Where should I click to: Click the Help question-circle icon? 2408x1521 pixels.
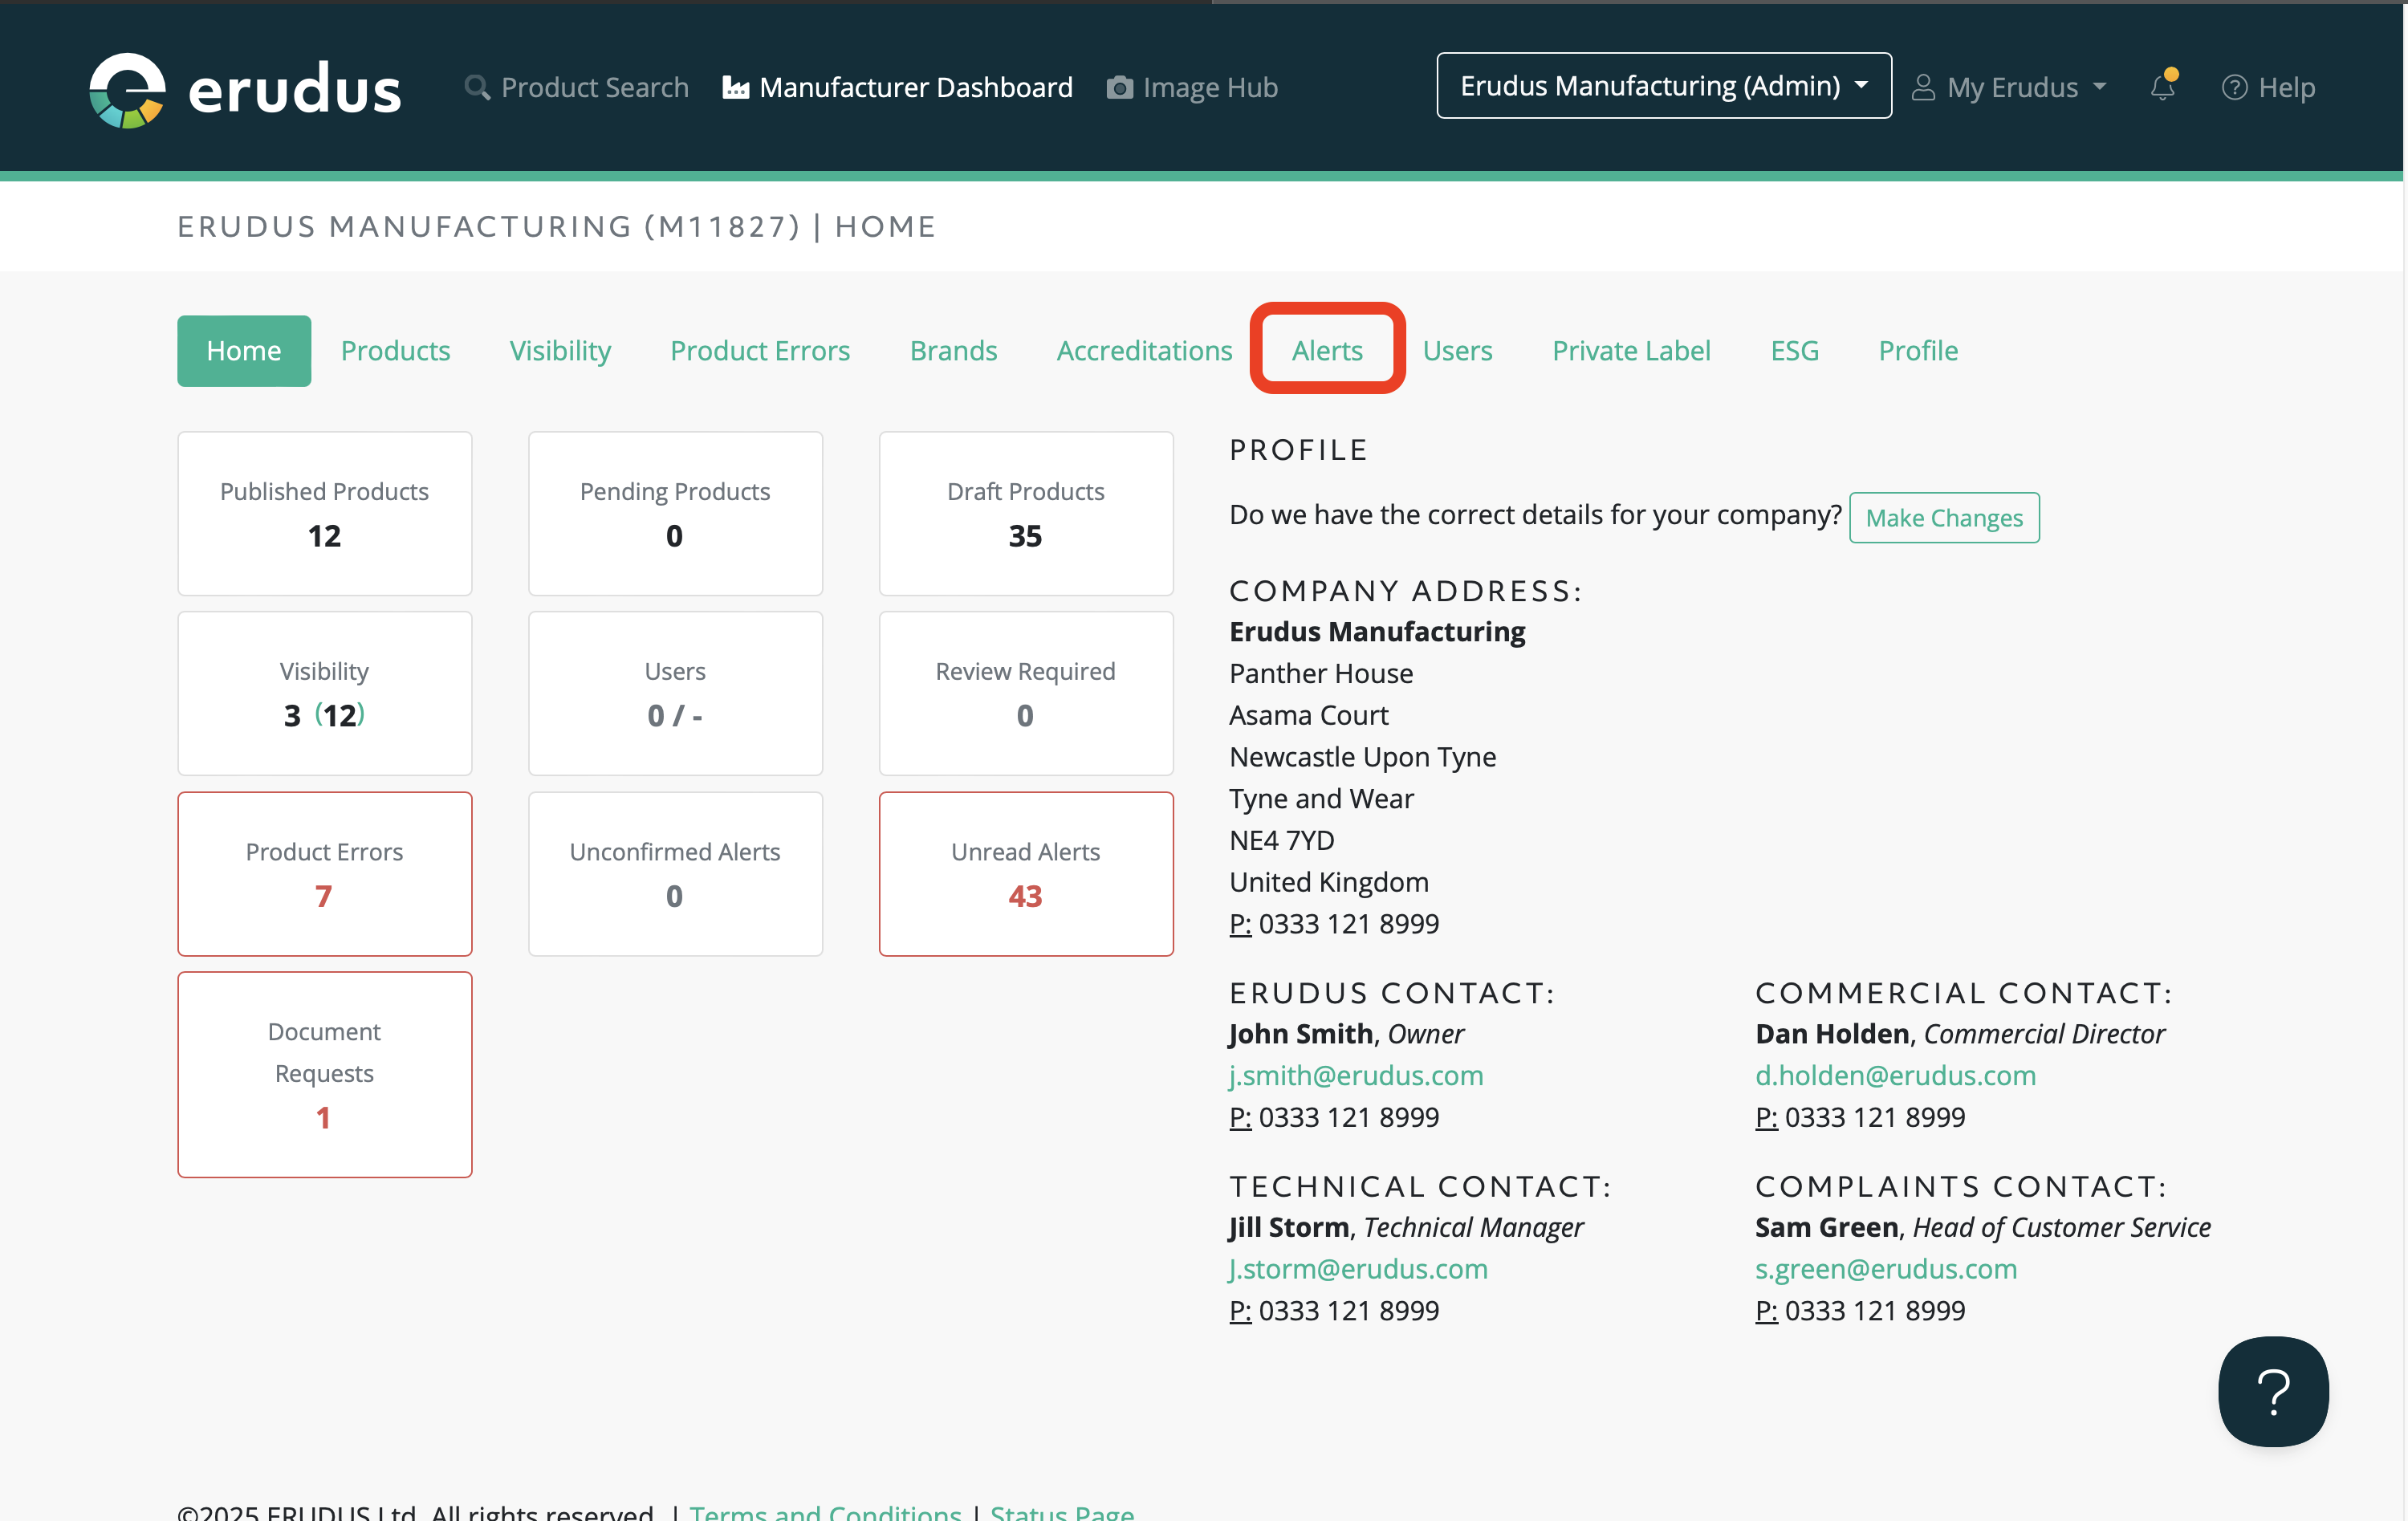click(x=2234, y=88)
